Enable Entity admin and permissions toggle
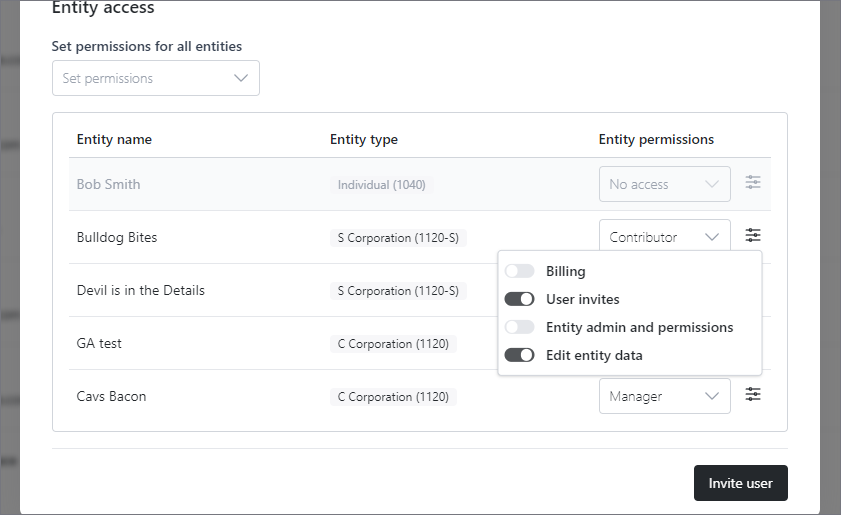841x515 pixels. pyautogui.click(x=519, y=327)
